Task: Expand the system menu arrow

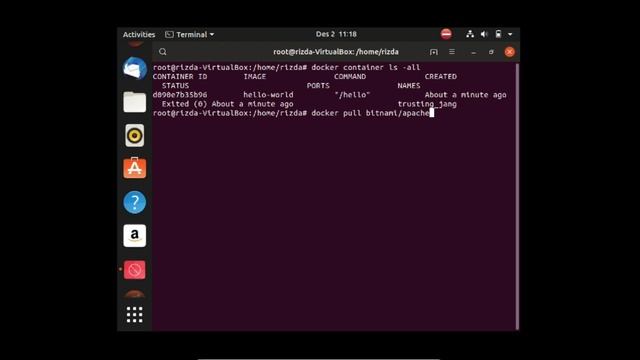Action: click(510, 34)
